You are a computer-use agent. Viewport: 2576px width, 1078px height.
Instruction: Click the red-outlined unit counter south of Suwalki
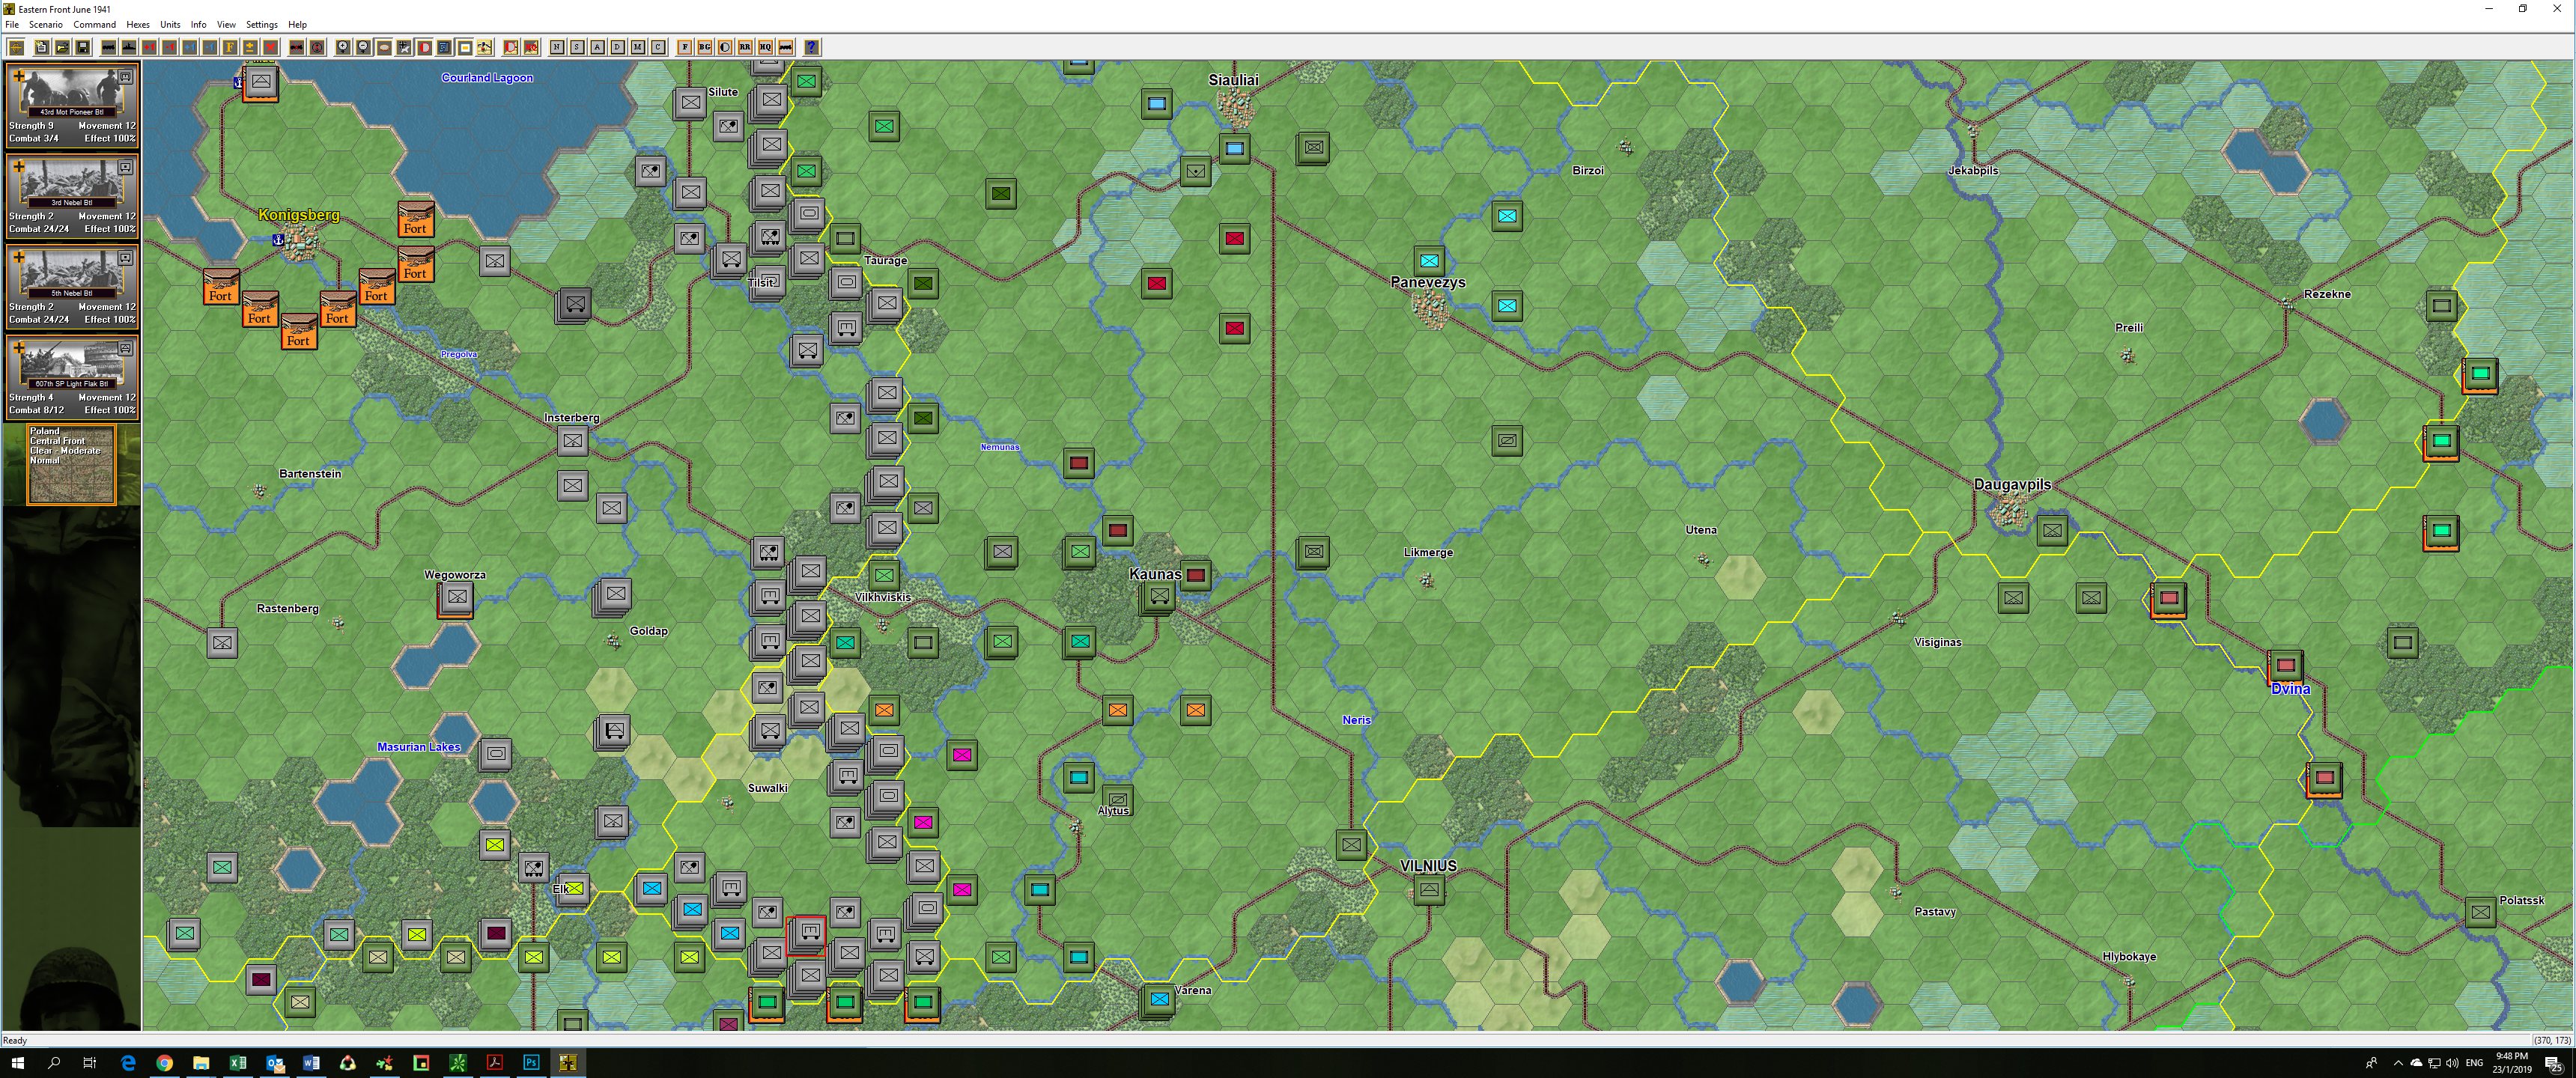tap(806, 935)
